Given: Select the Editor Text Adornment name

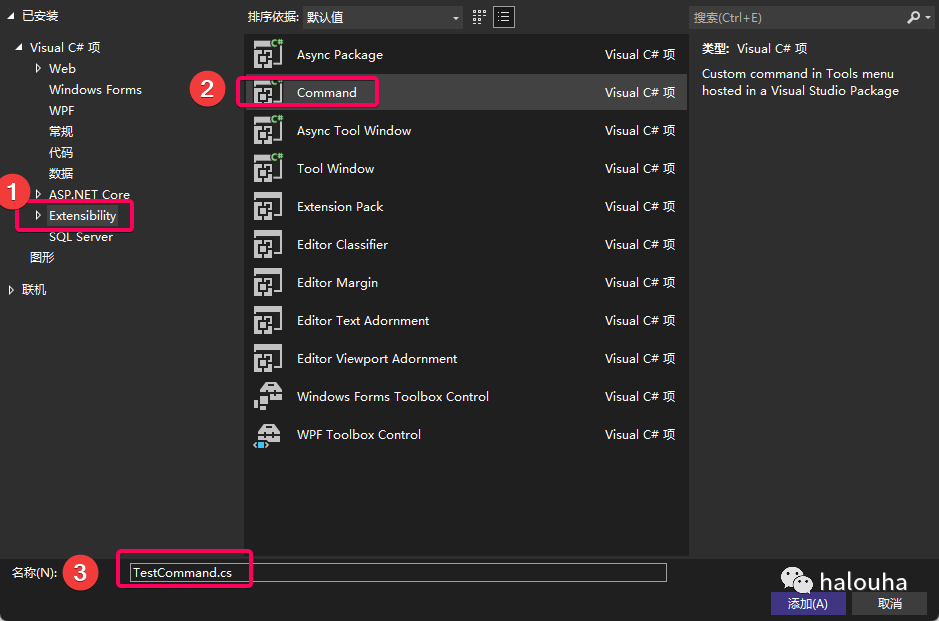Looking at the screenshot, I should (363, 320).
